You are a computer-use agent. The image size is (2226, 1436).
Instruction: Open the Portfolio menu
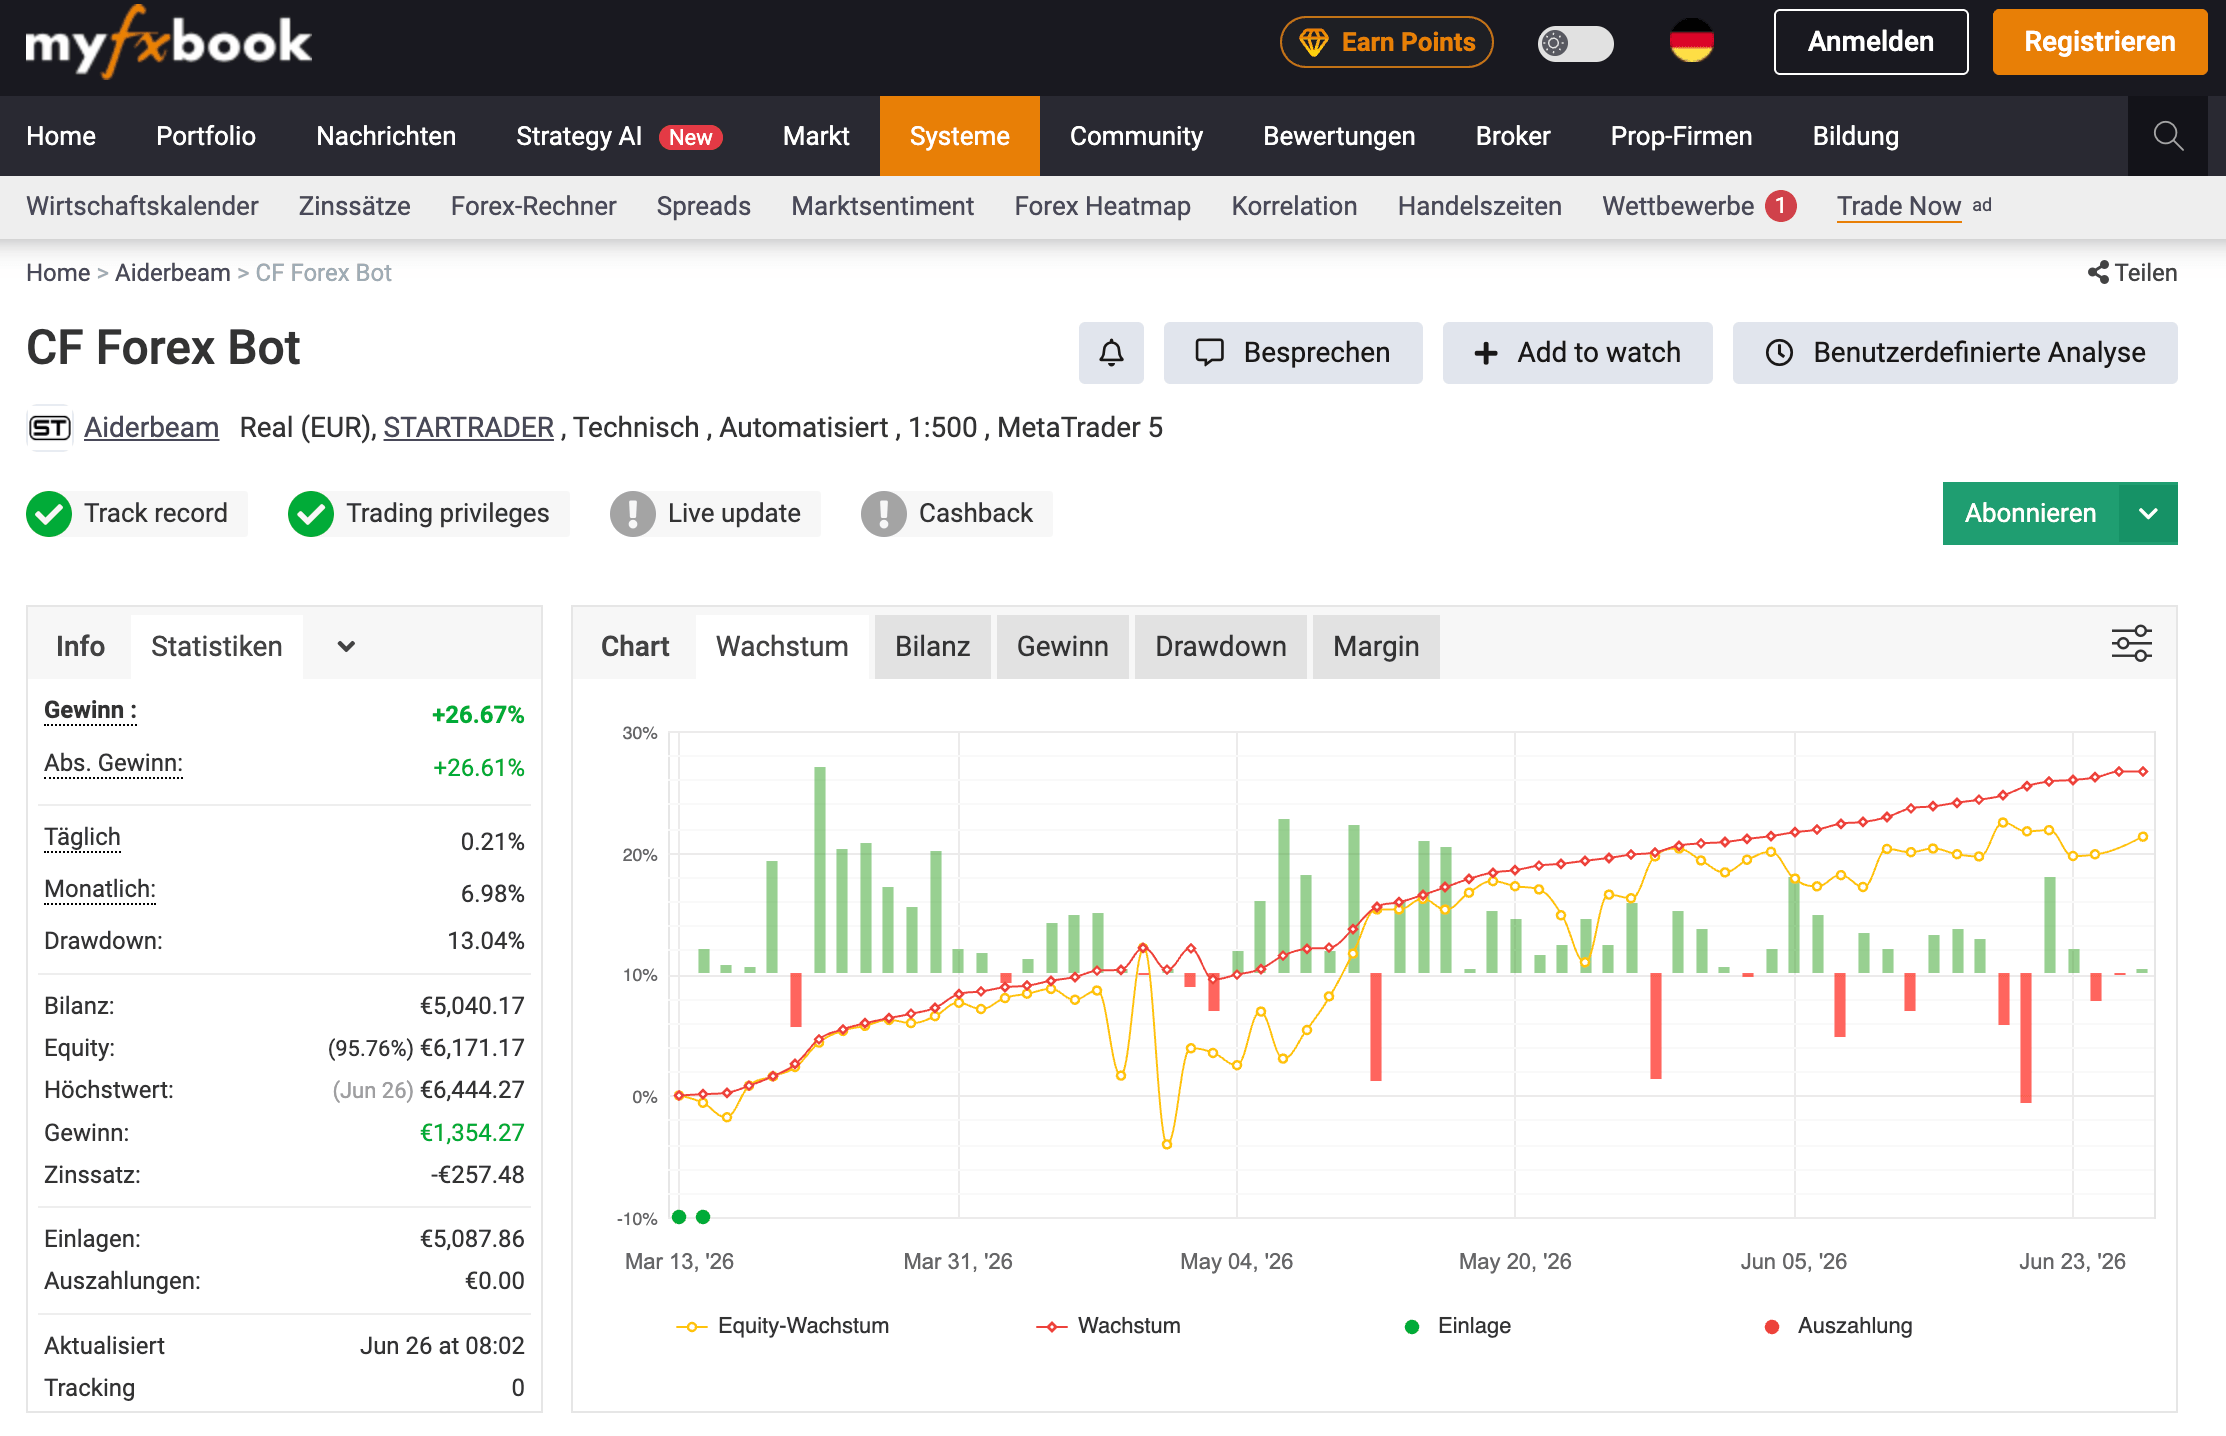(x=206, y=136)
